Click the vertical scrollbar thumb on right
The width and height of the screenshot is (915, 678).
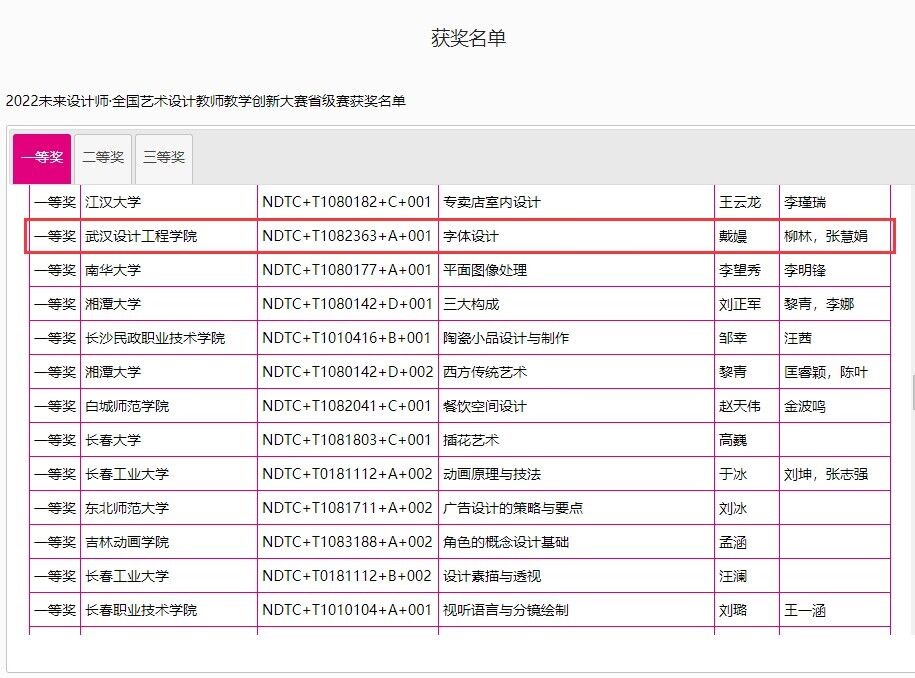pyautogui.click(x=911, y=392)
